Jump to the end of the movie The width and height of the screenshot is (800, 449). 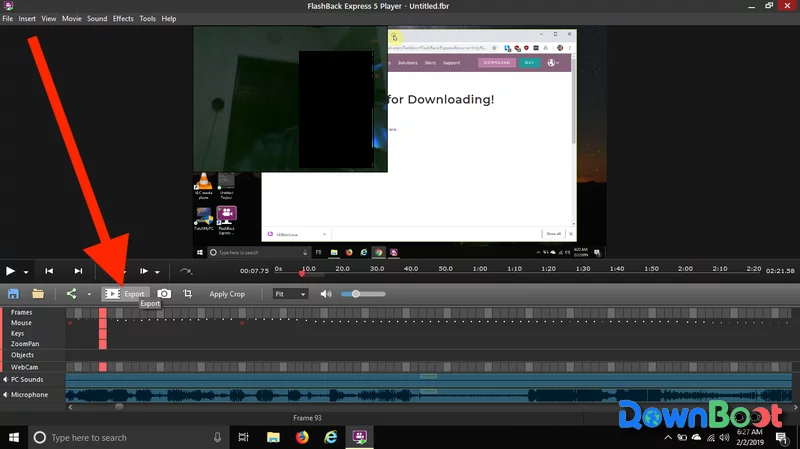[x=78, y=271]
